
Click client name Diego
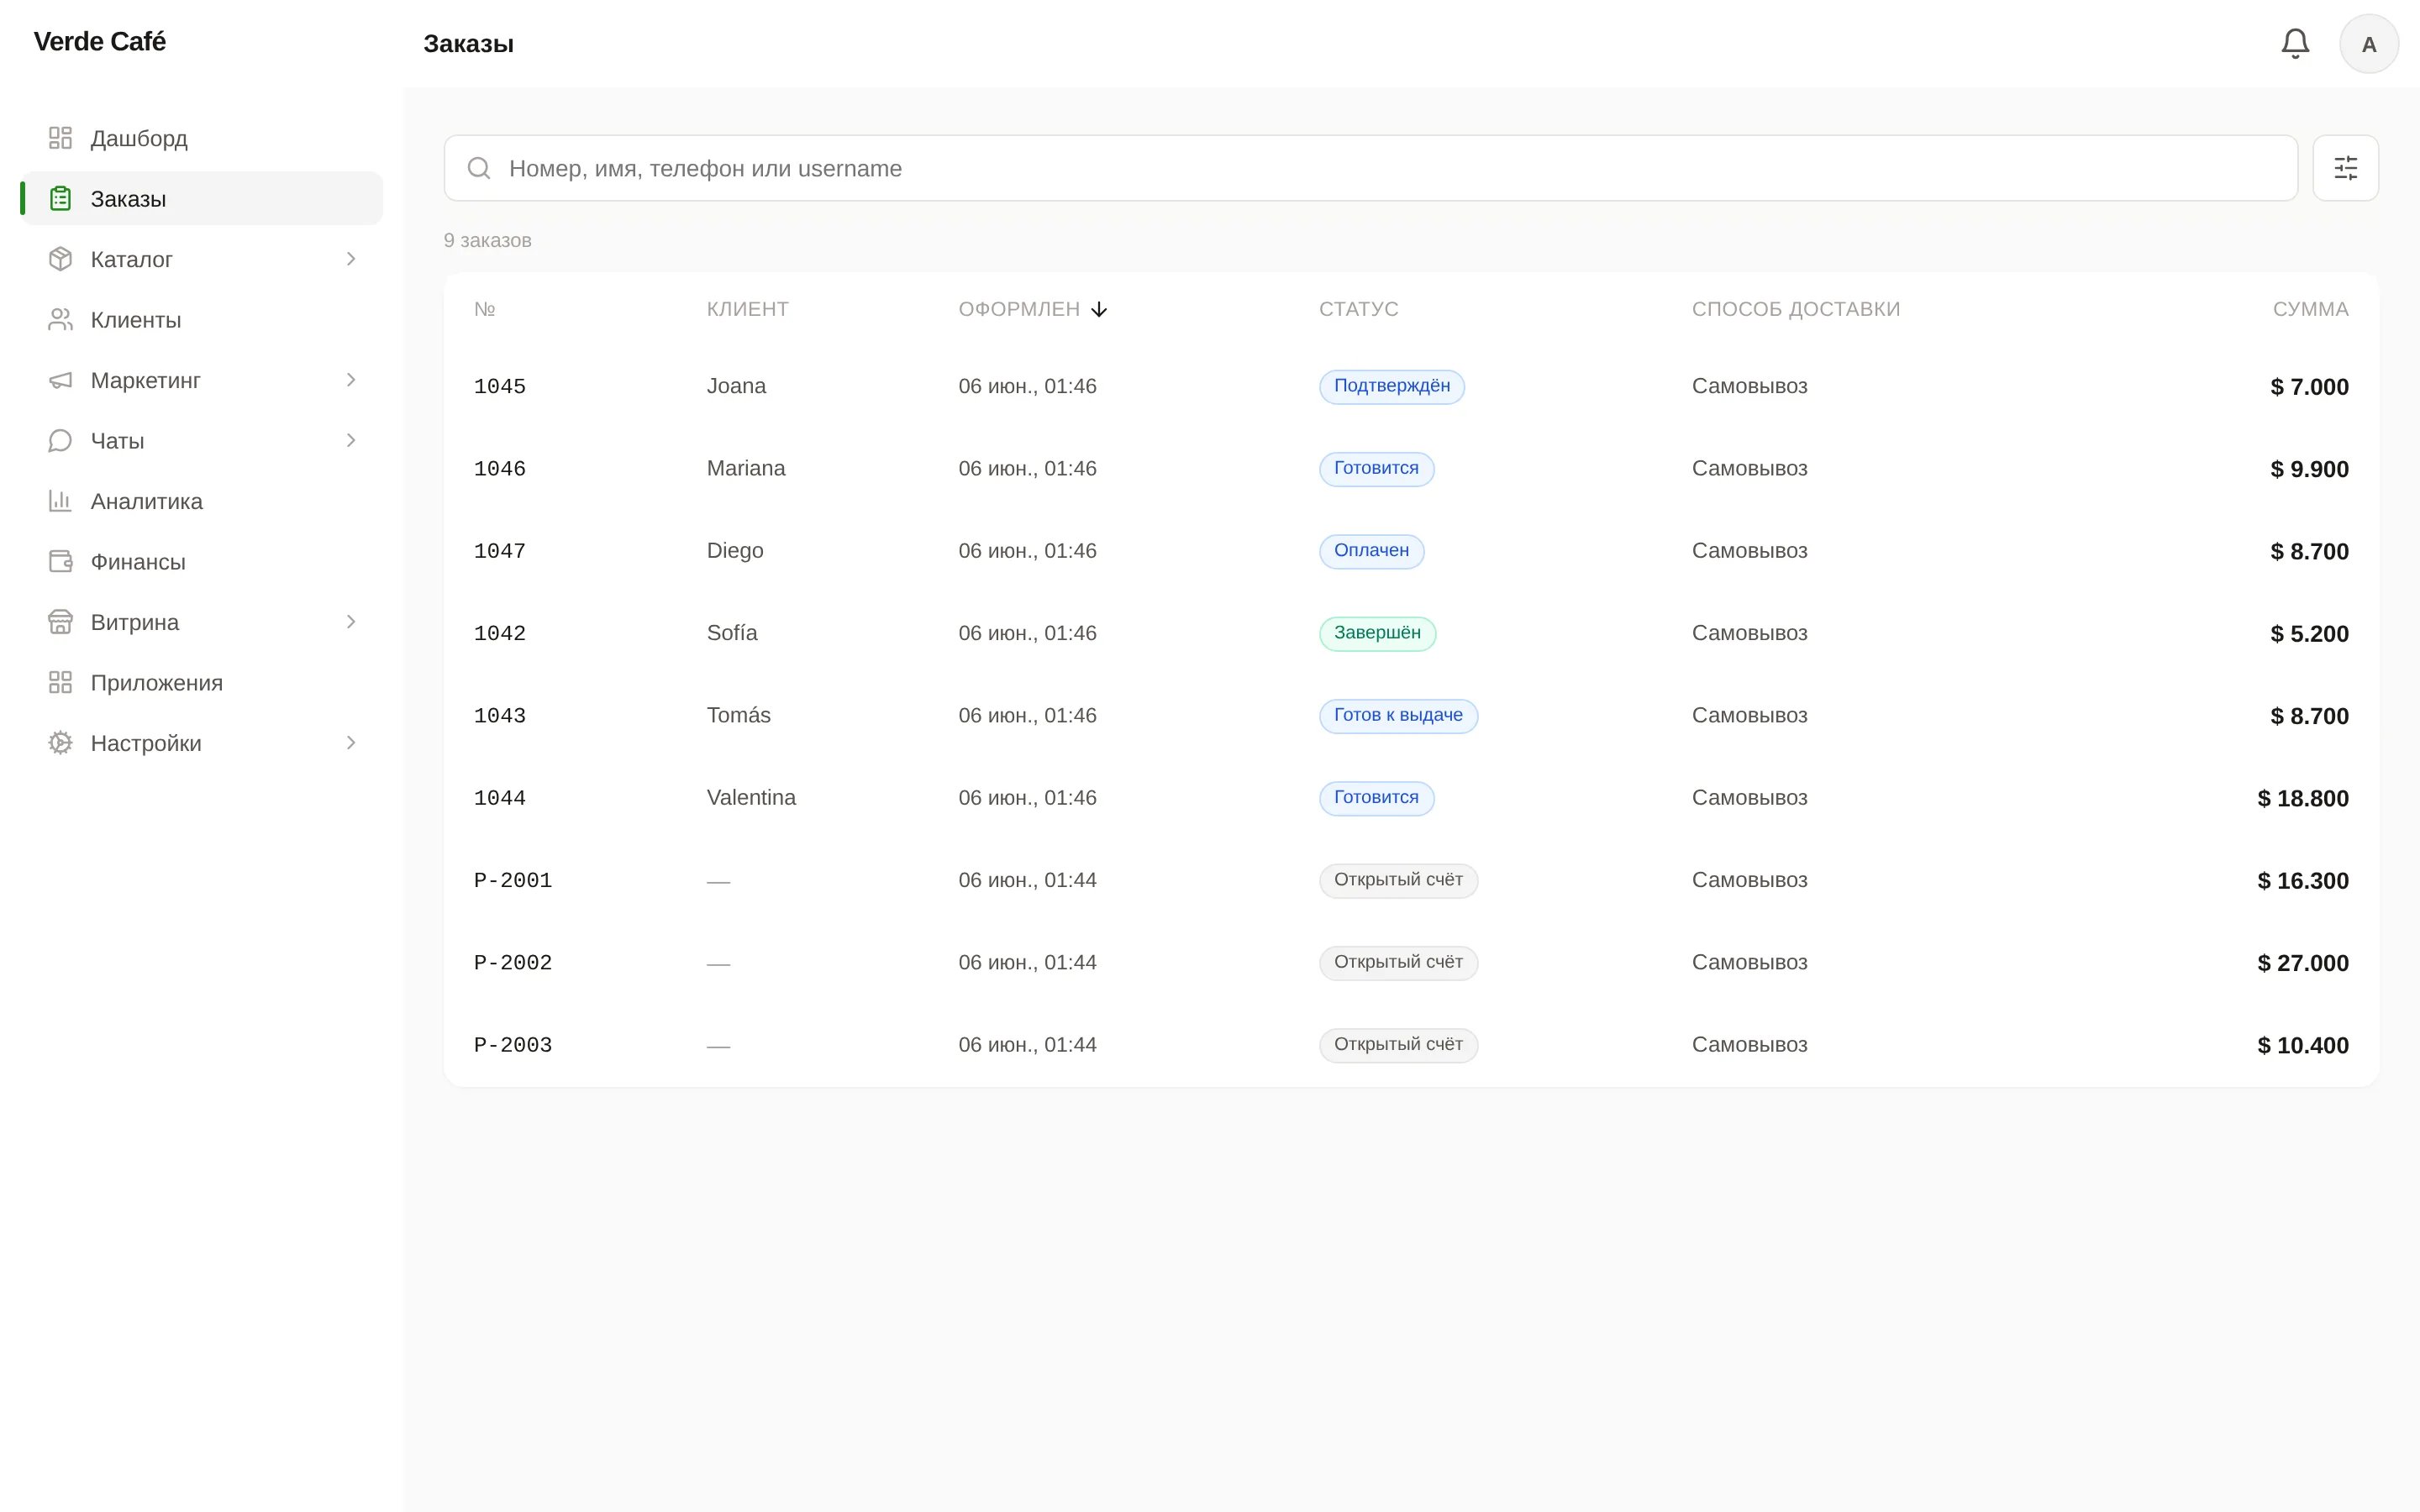click(x=735, y=551)
